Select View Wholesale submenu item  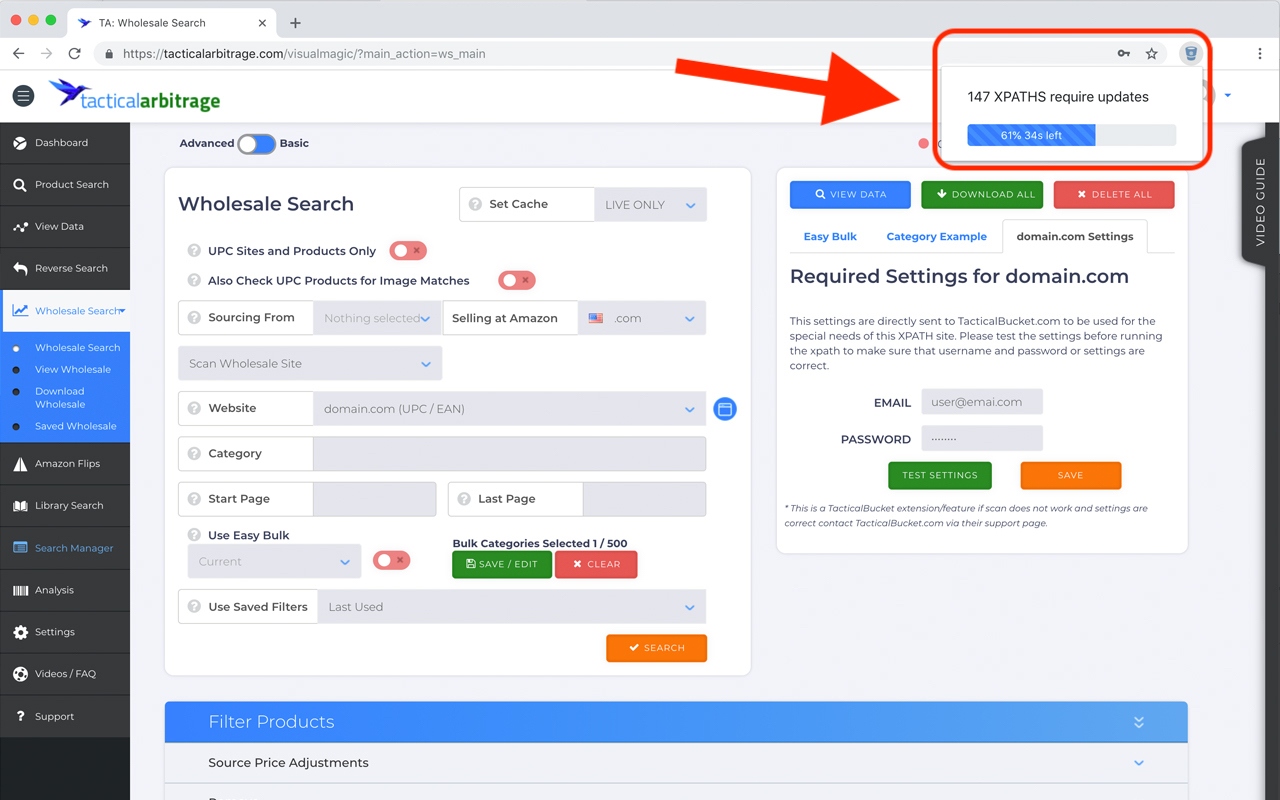point(73,370)
